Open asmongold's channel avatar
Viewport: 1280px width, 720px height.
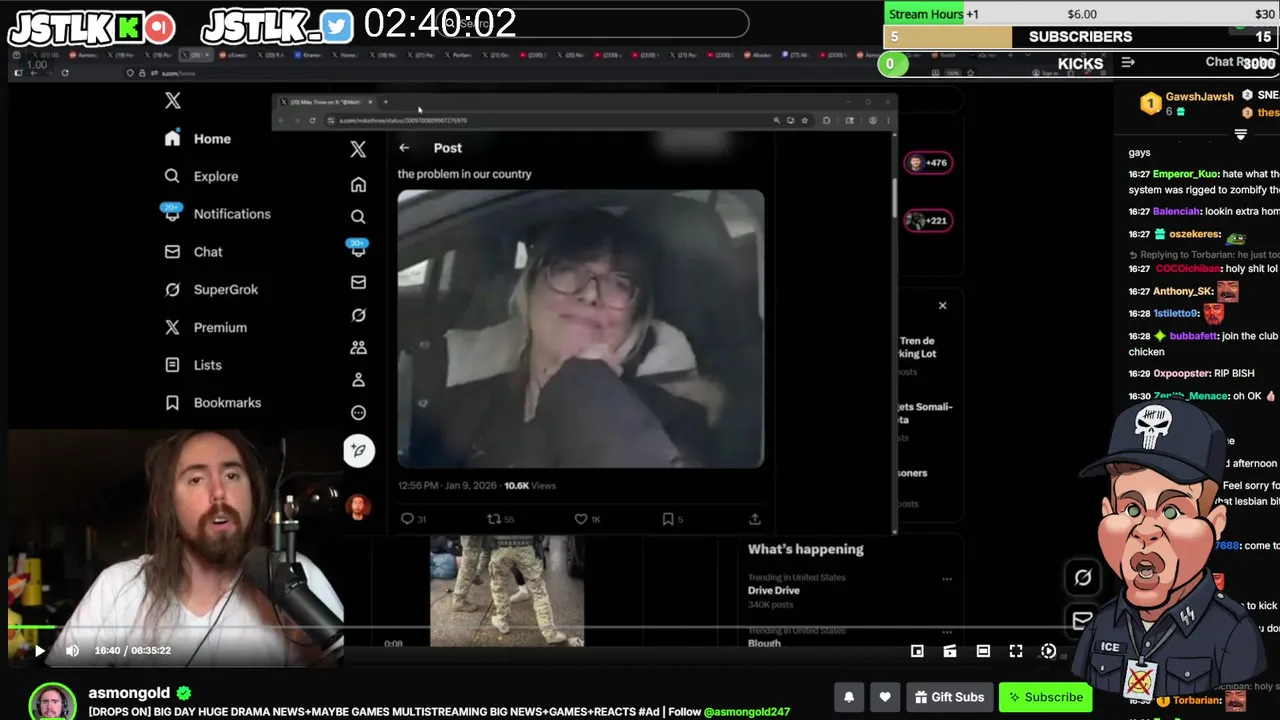click(52, 702)
